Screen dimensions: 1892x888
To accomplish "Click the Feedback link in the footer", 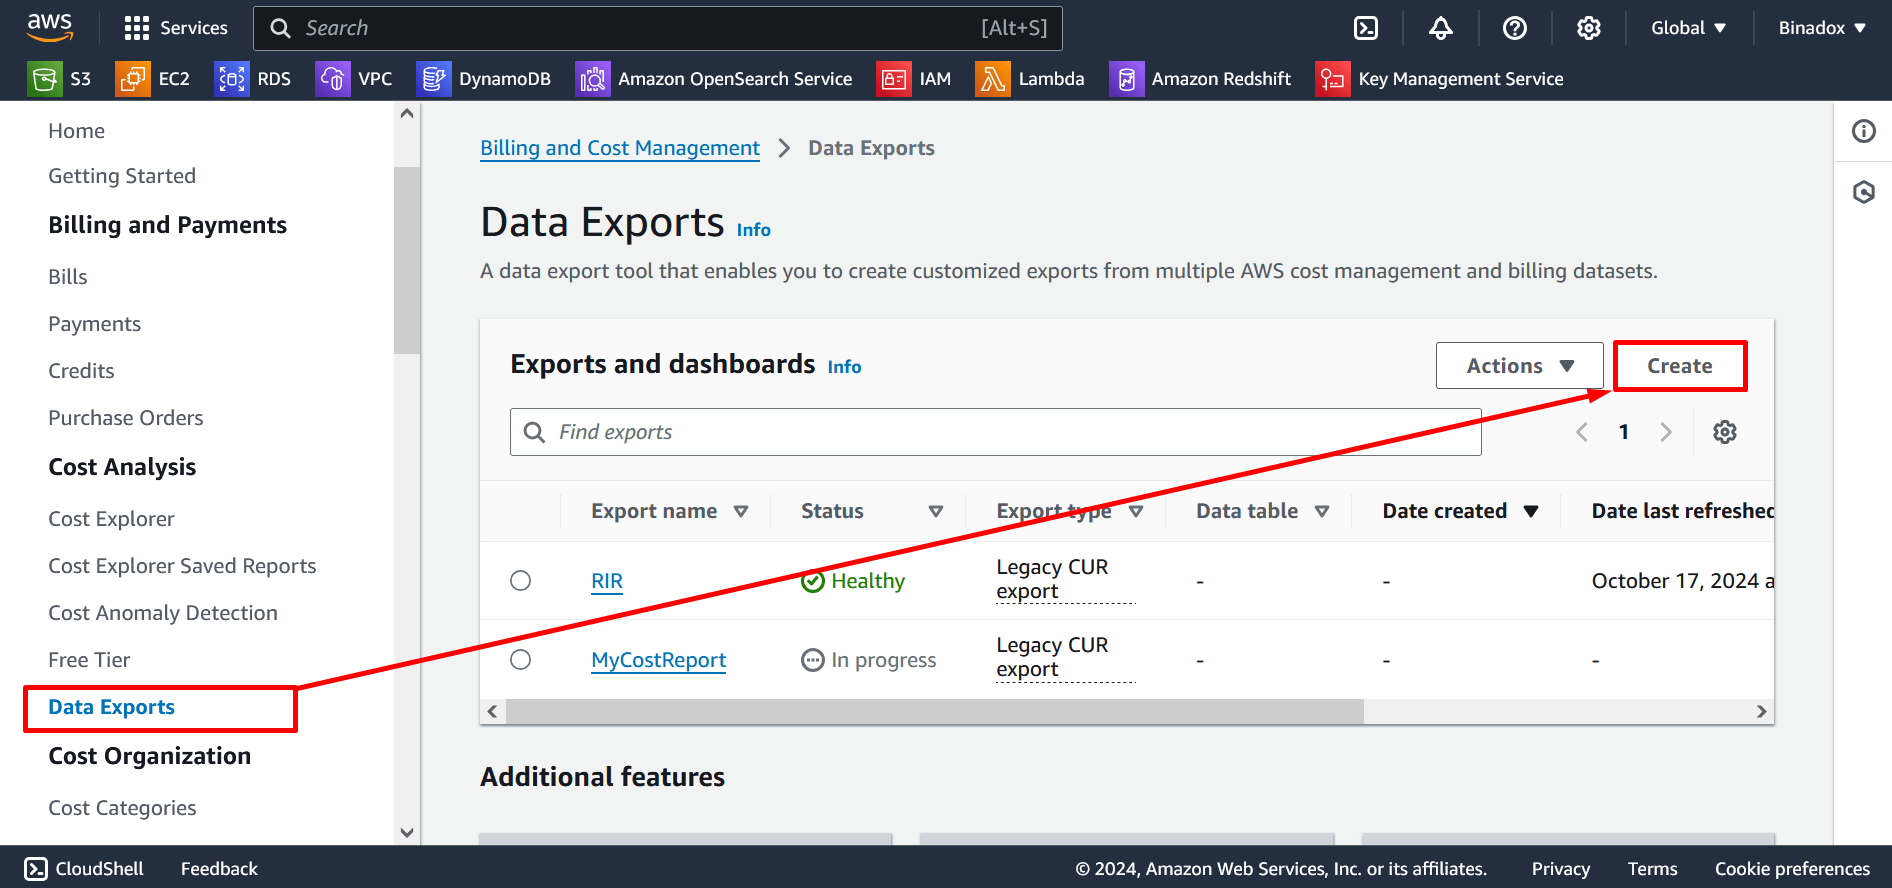I will (219, 869).
